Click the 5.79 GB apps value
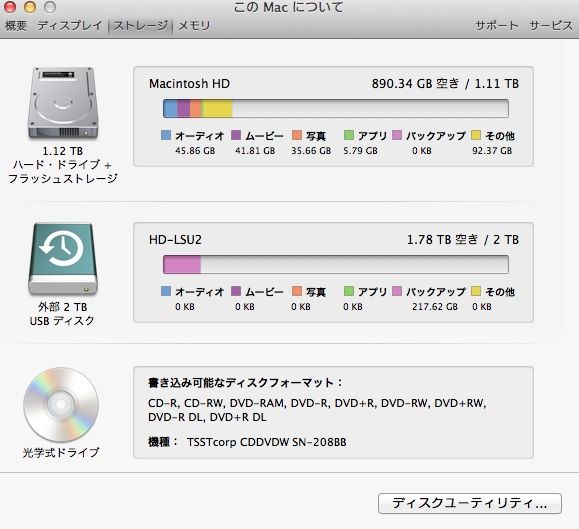 coord(360,151)
